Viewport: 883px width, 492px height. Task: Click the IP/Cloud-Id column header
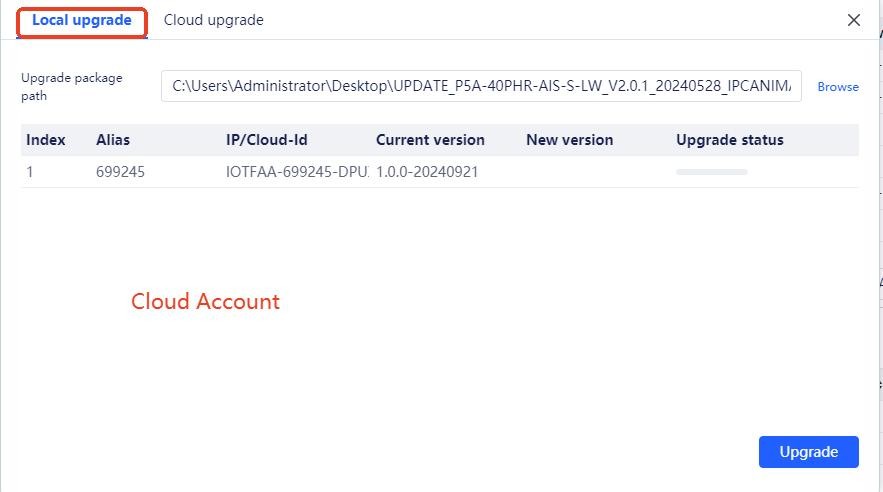click(266, 140)
